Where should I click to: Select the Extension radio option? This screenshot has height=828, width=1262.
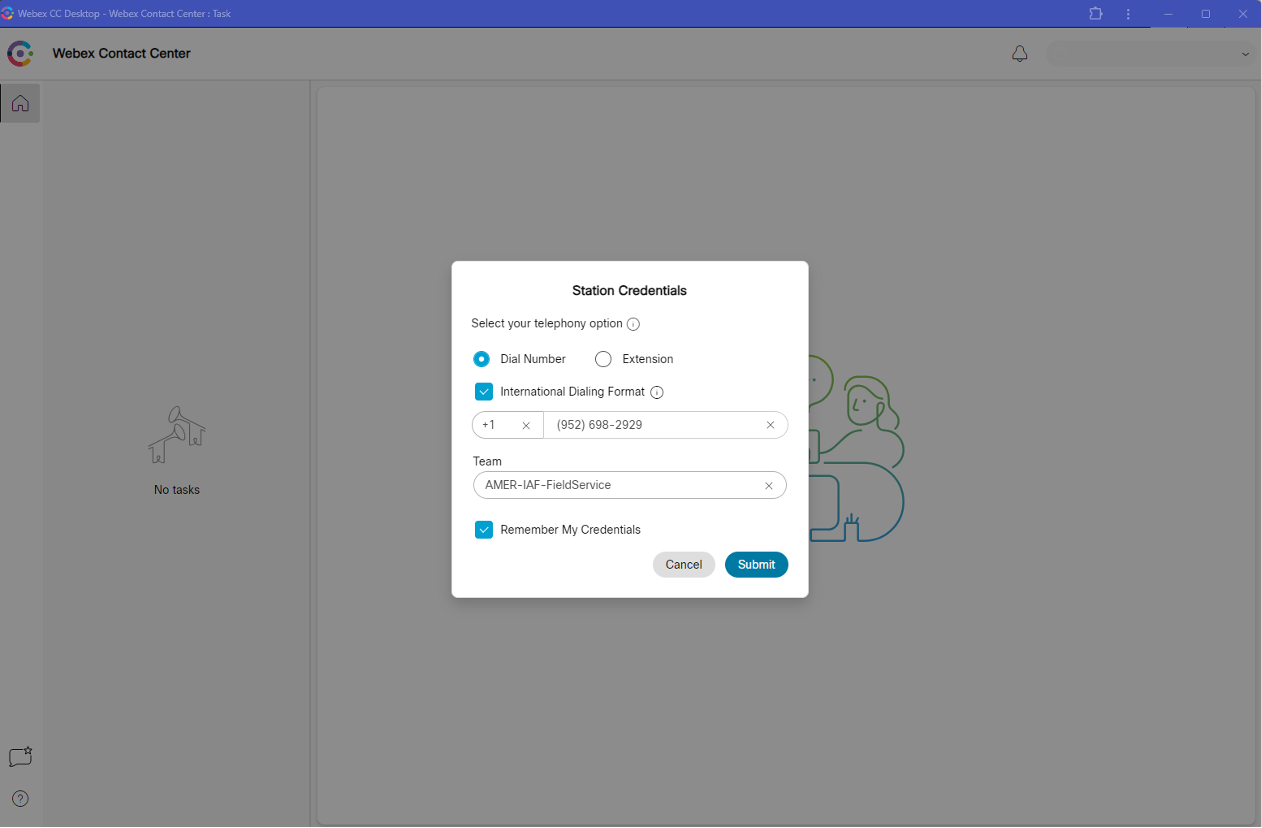pyautogui.click(x=603, y=359)
